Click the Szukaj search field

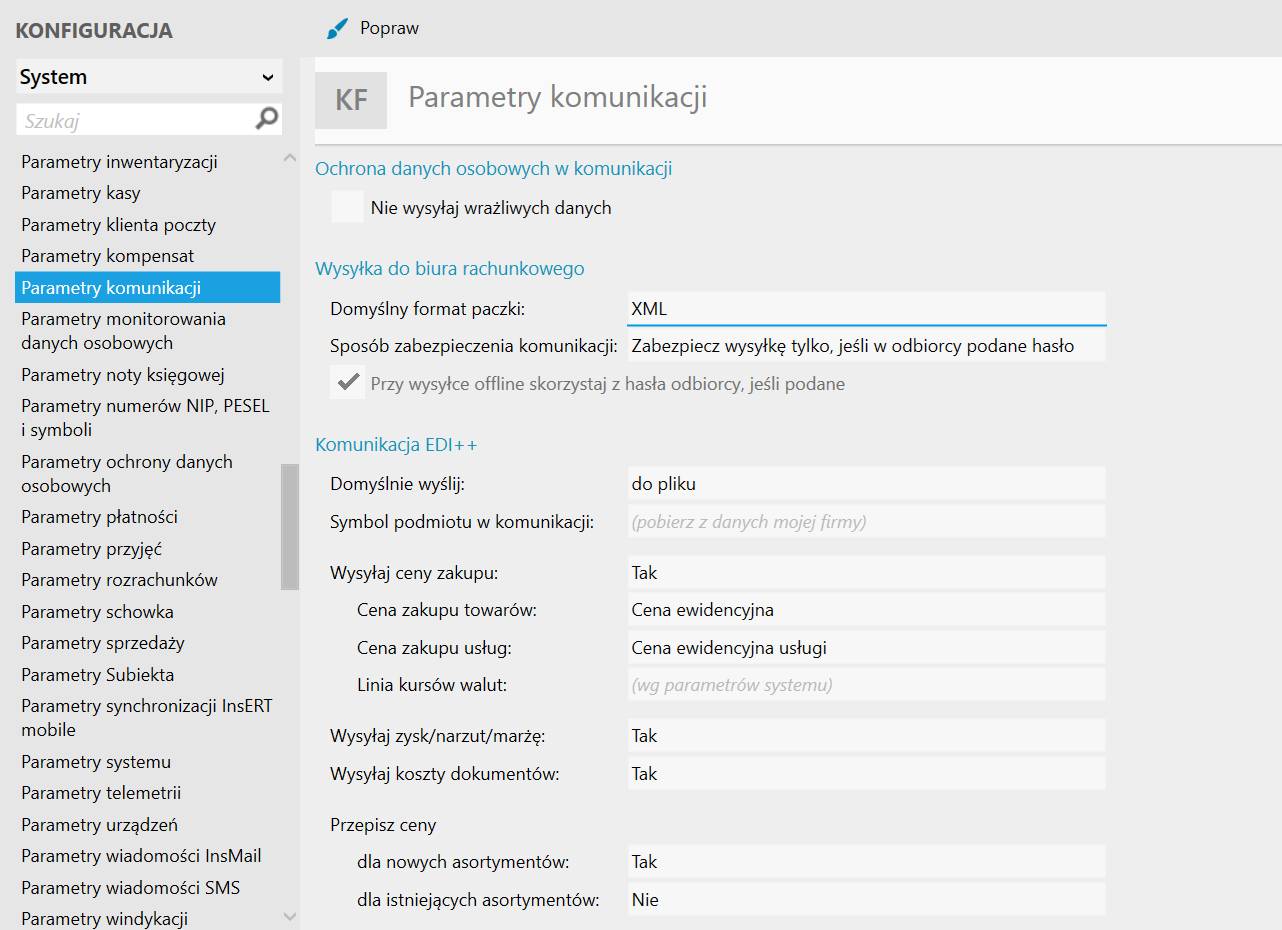(135, 121)
